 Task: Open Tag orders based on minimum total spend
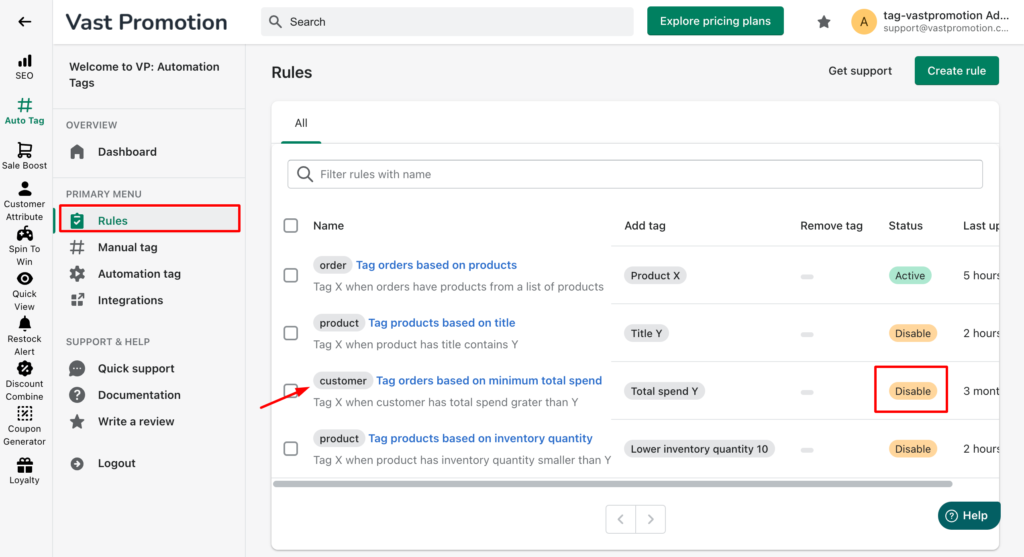click(x=489, y=381)
